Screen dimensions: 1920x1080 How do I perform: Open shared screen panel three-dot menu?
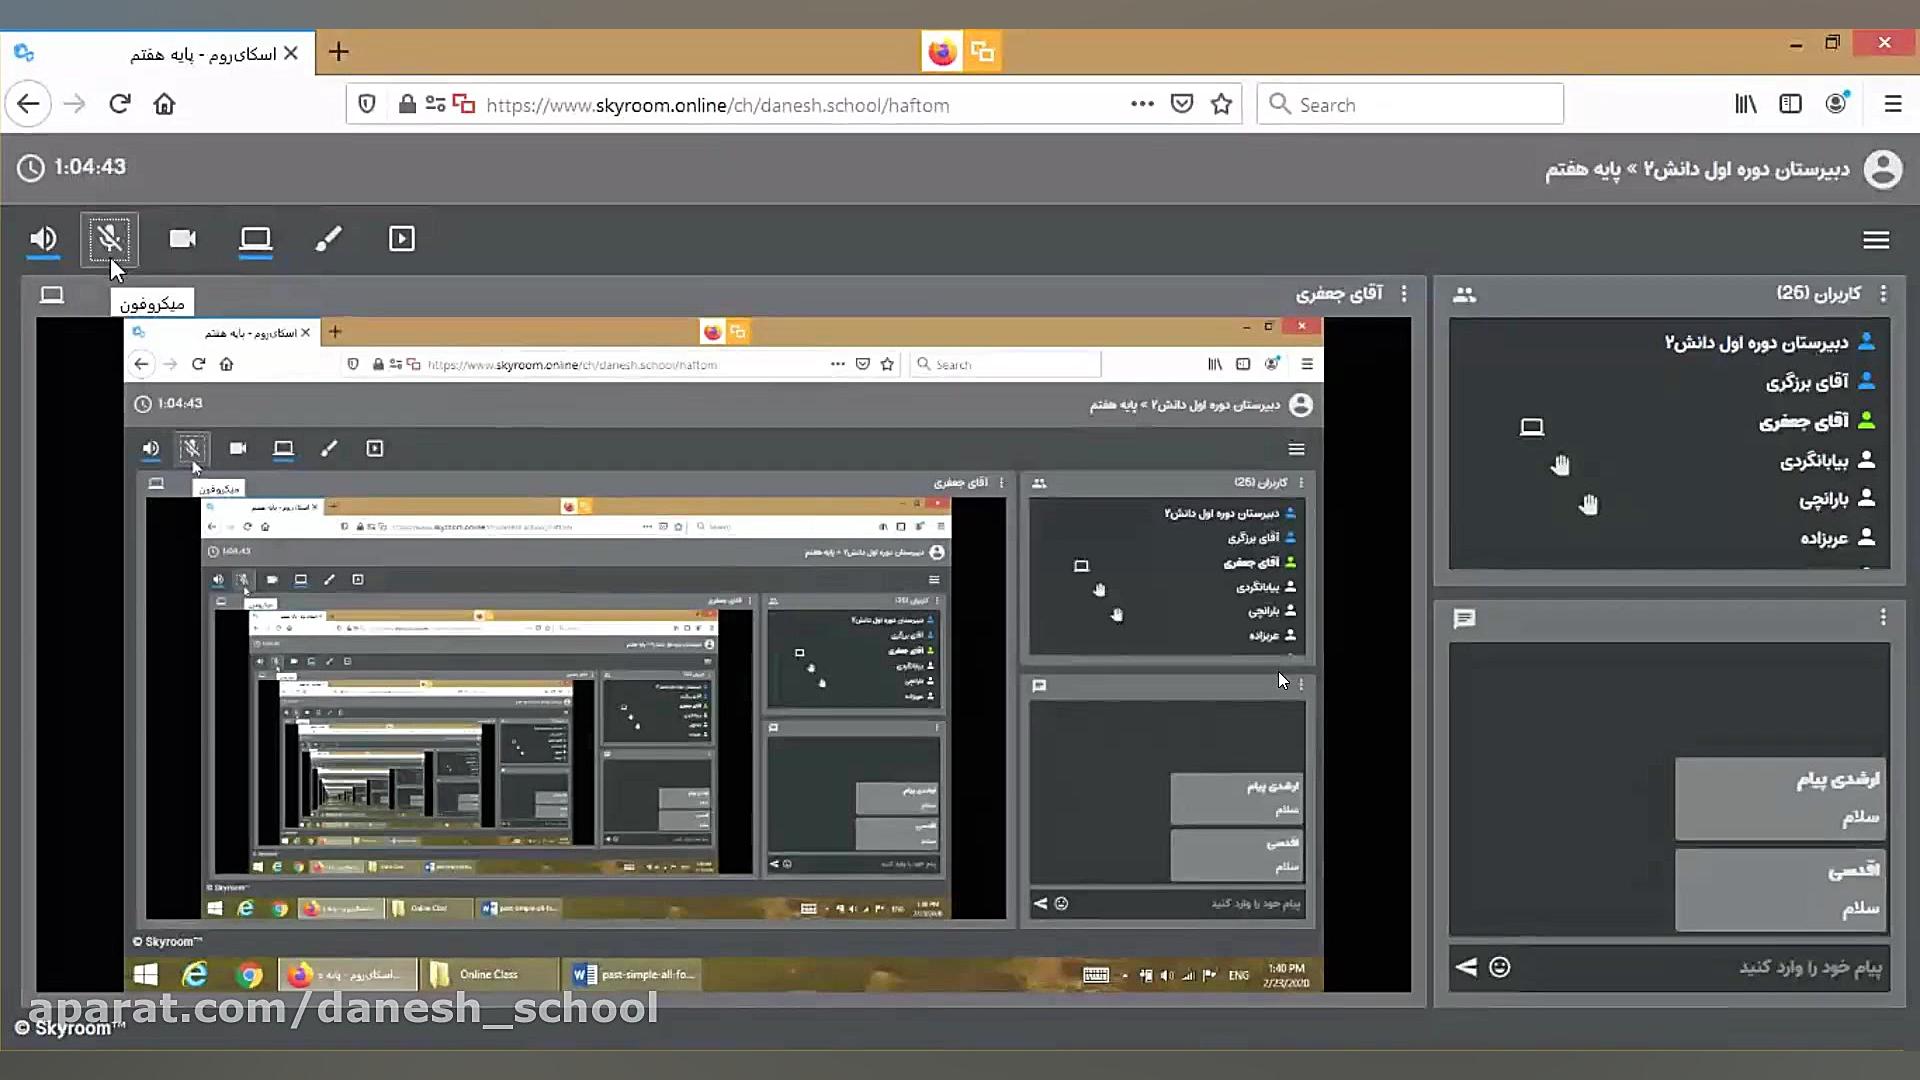click(x=1404, y=294)
